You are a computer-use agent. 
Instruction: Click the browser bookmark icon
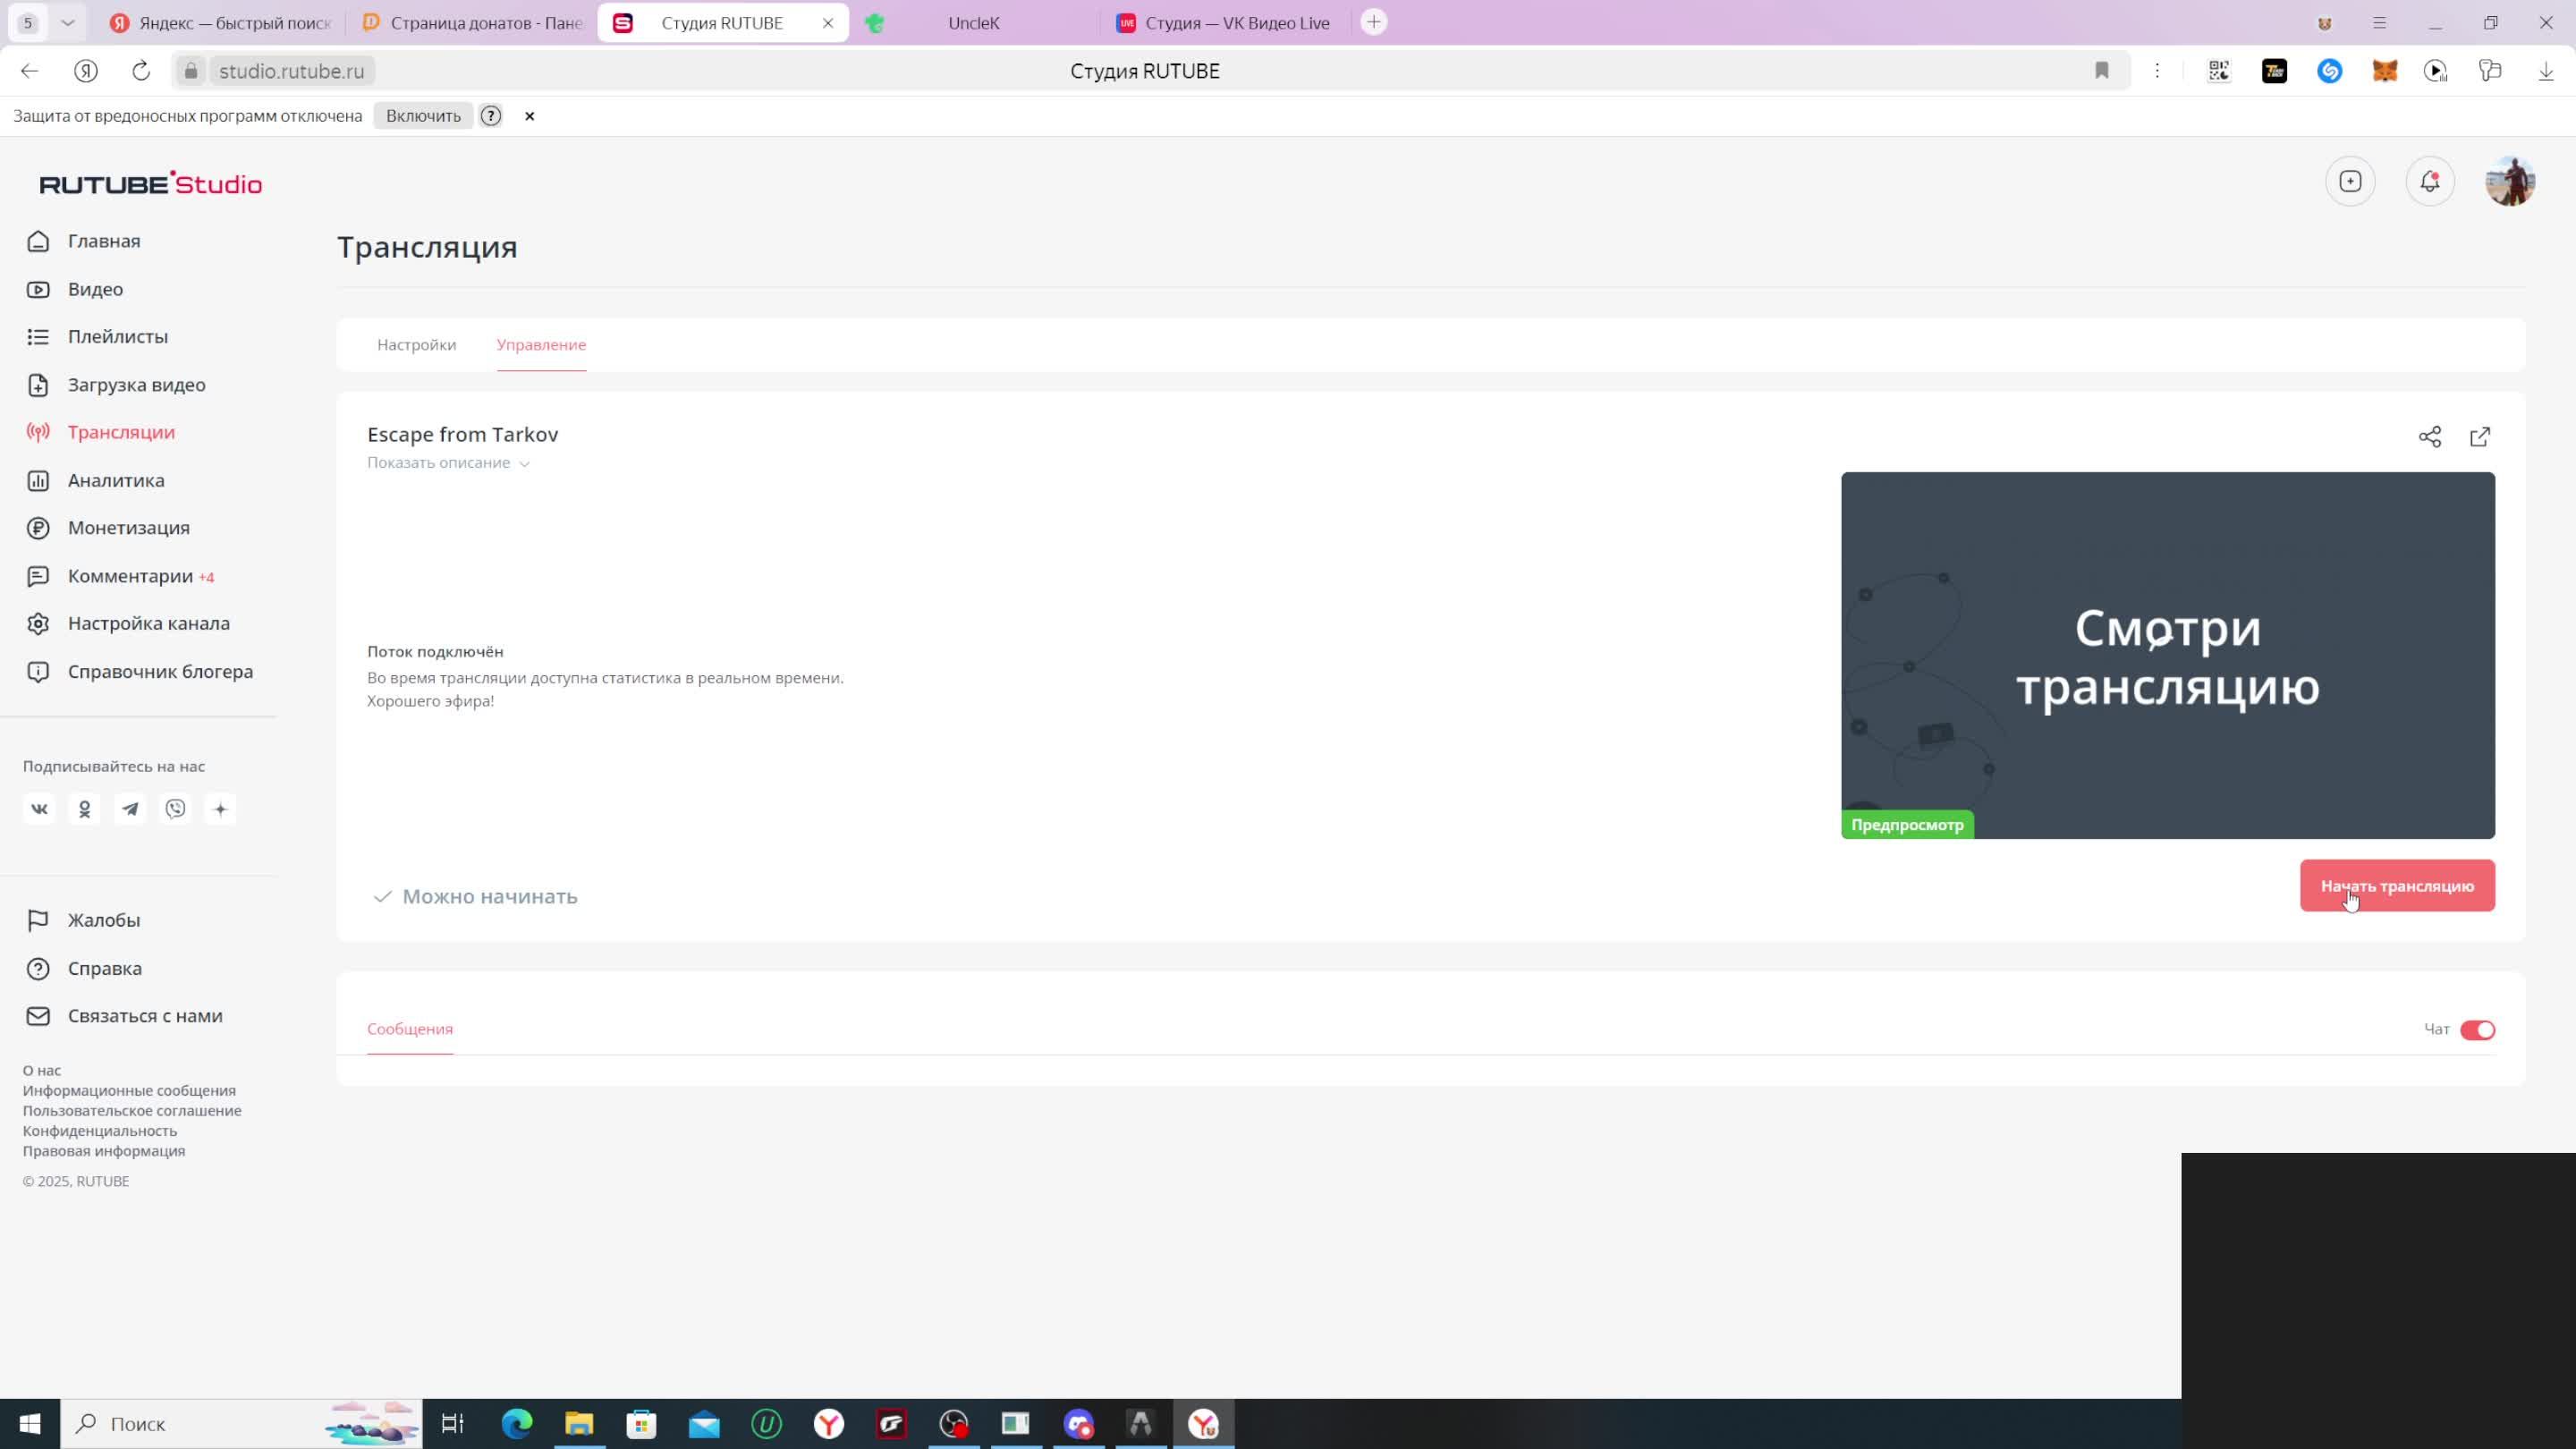[2102, 71]
